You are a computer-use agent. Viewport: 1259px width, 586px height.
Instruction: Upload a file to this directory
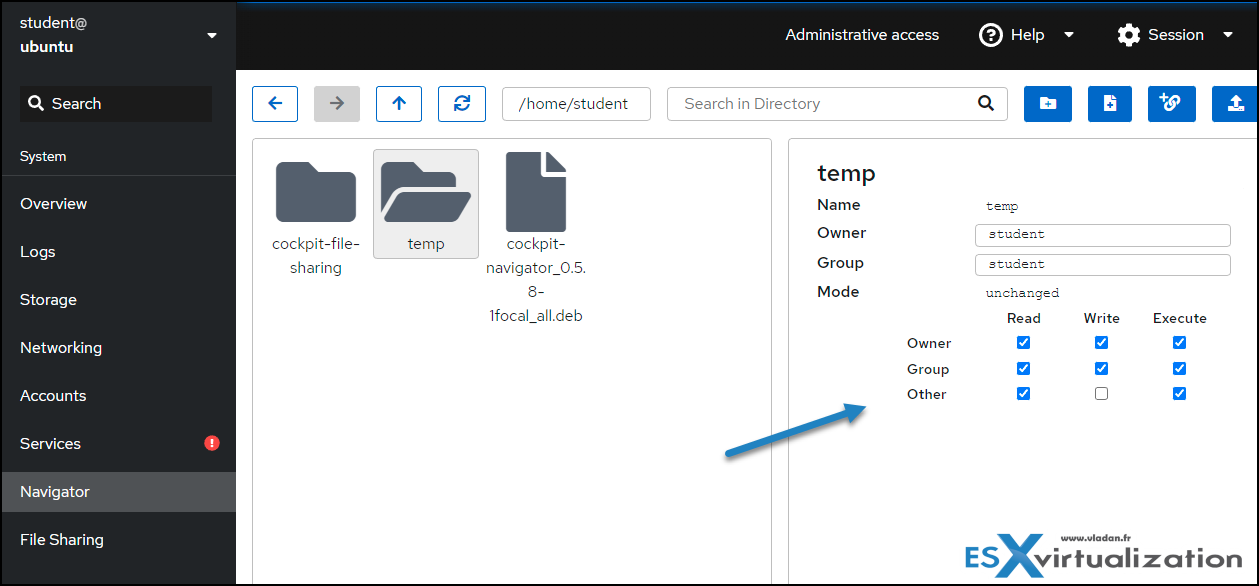1235,104
